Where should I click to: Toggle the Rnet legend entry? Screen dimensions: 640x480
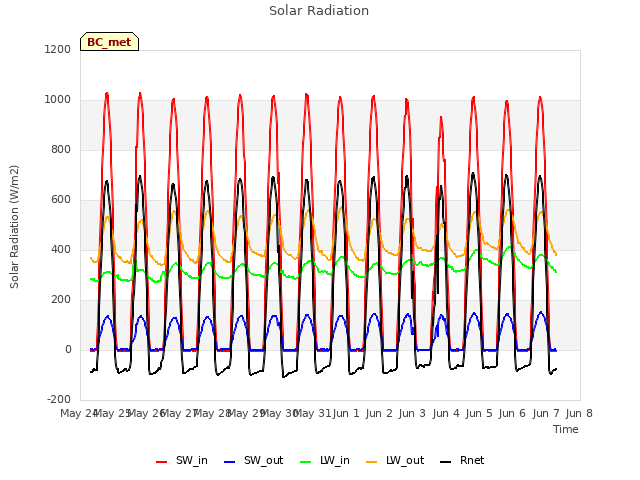[462, 460]
